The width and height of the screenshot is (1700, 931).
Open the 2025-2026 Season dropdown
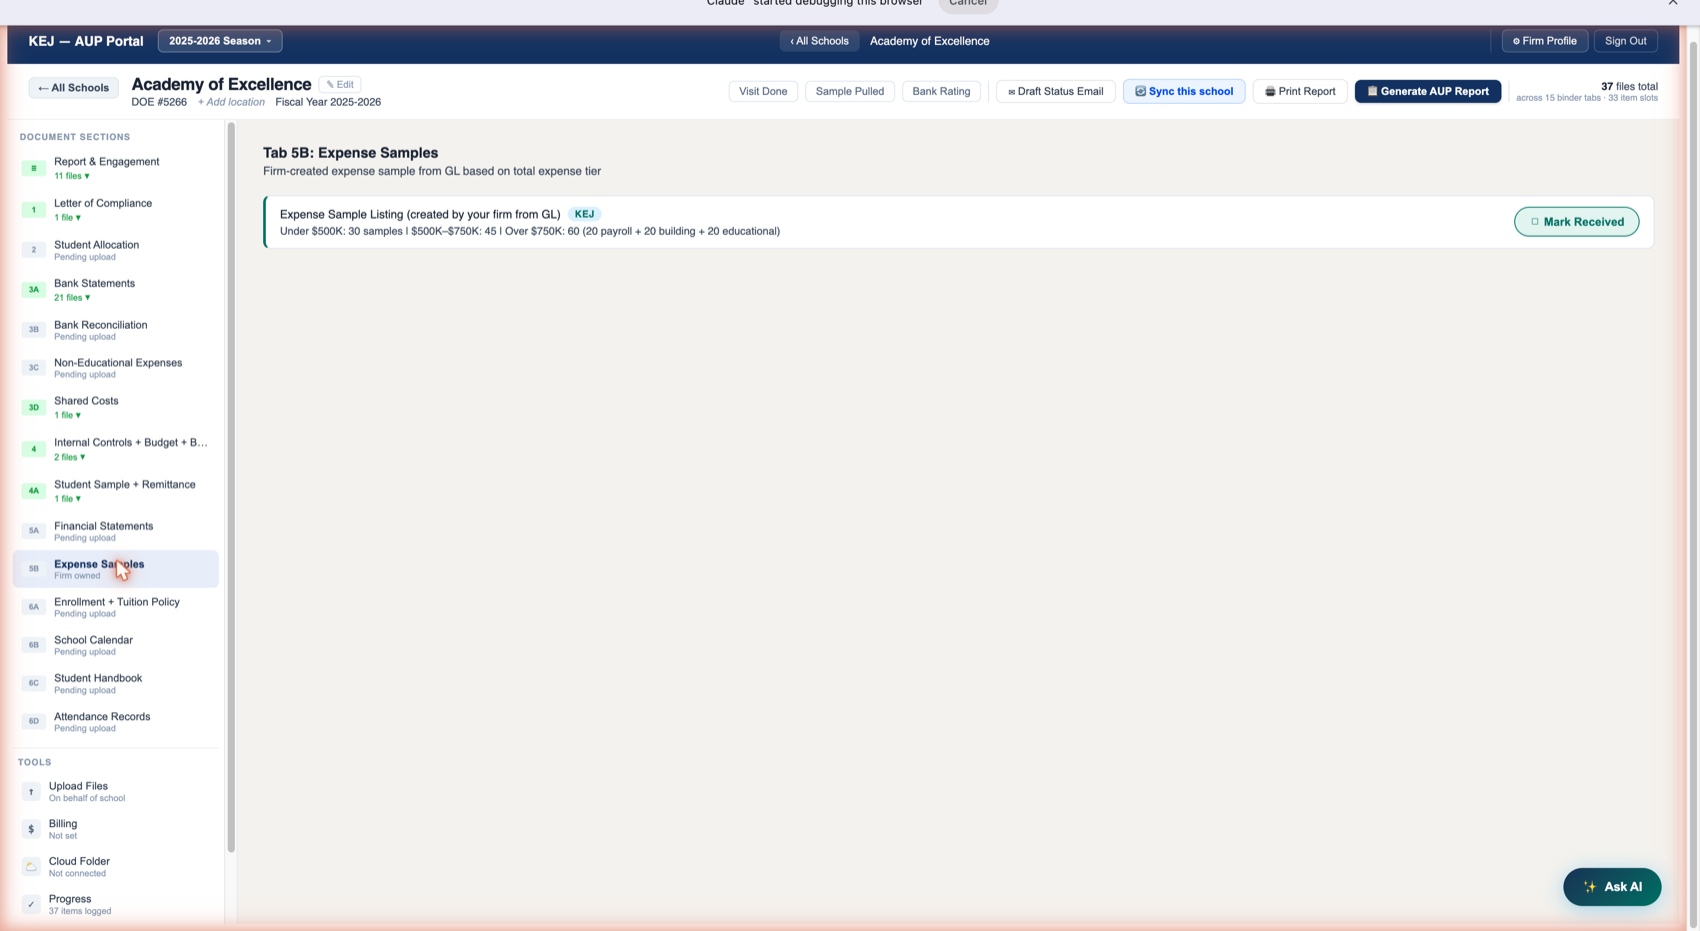coord(220,41)
